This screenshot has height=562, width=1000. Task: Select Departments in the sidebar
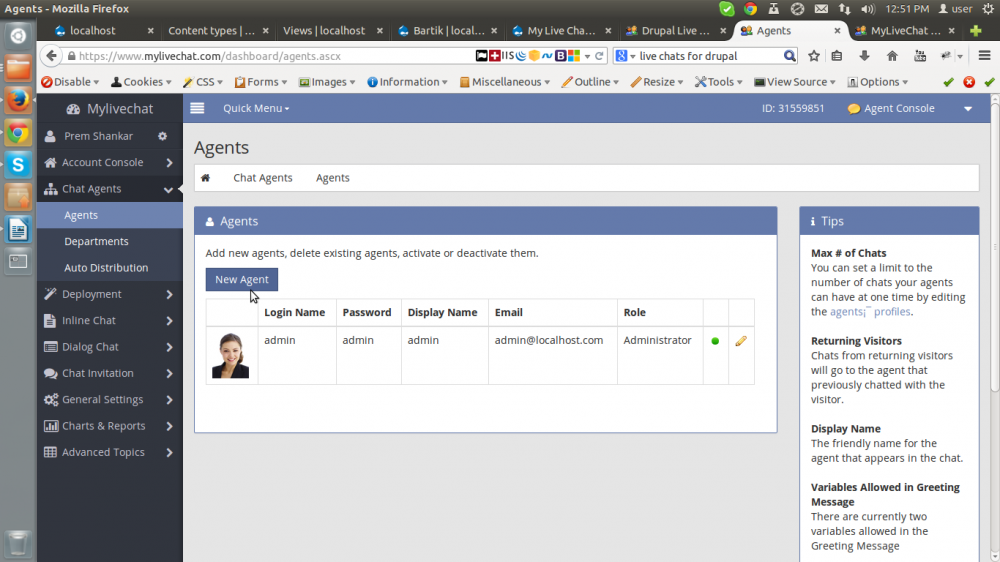click(x=96, y=242)
